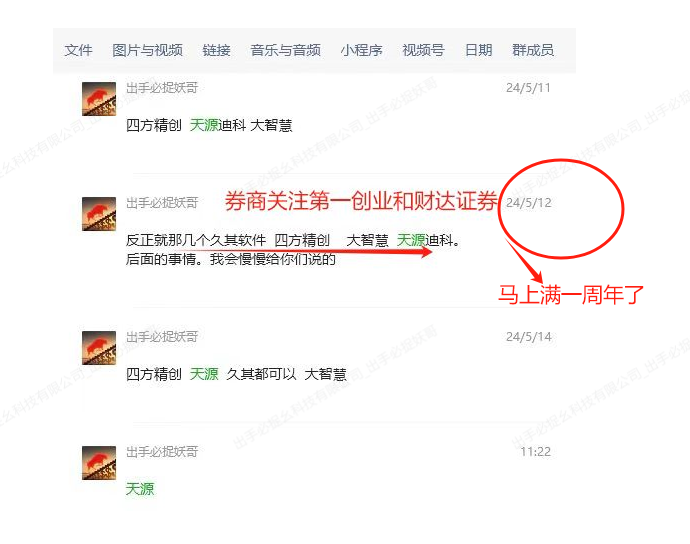This screenshot has width=690, height=544.
Task: Switch to 视频号 filter tab
Action: click(x=423, y=50)
